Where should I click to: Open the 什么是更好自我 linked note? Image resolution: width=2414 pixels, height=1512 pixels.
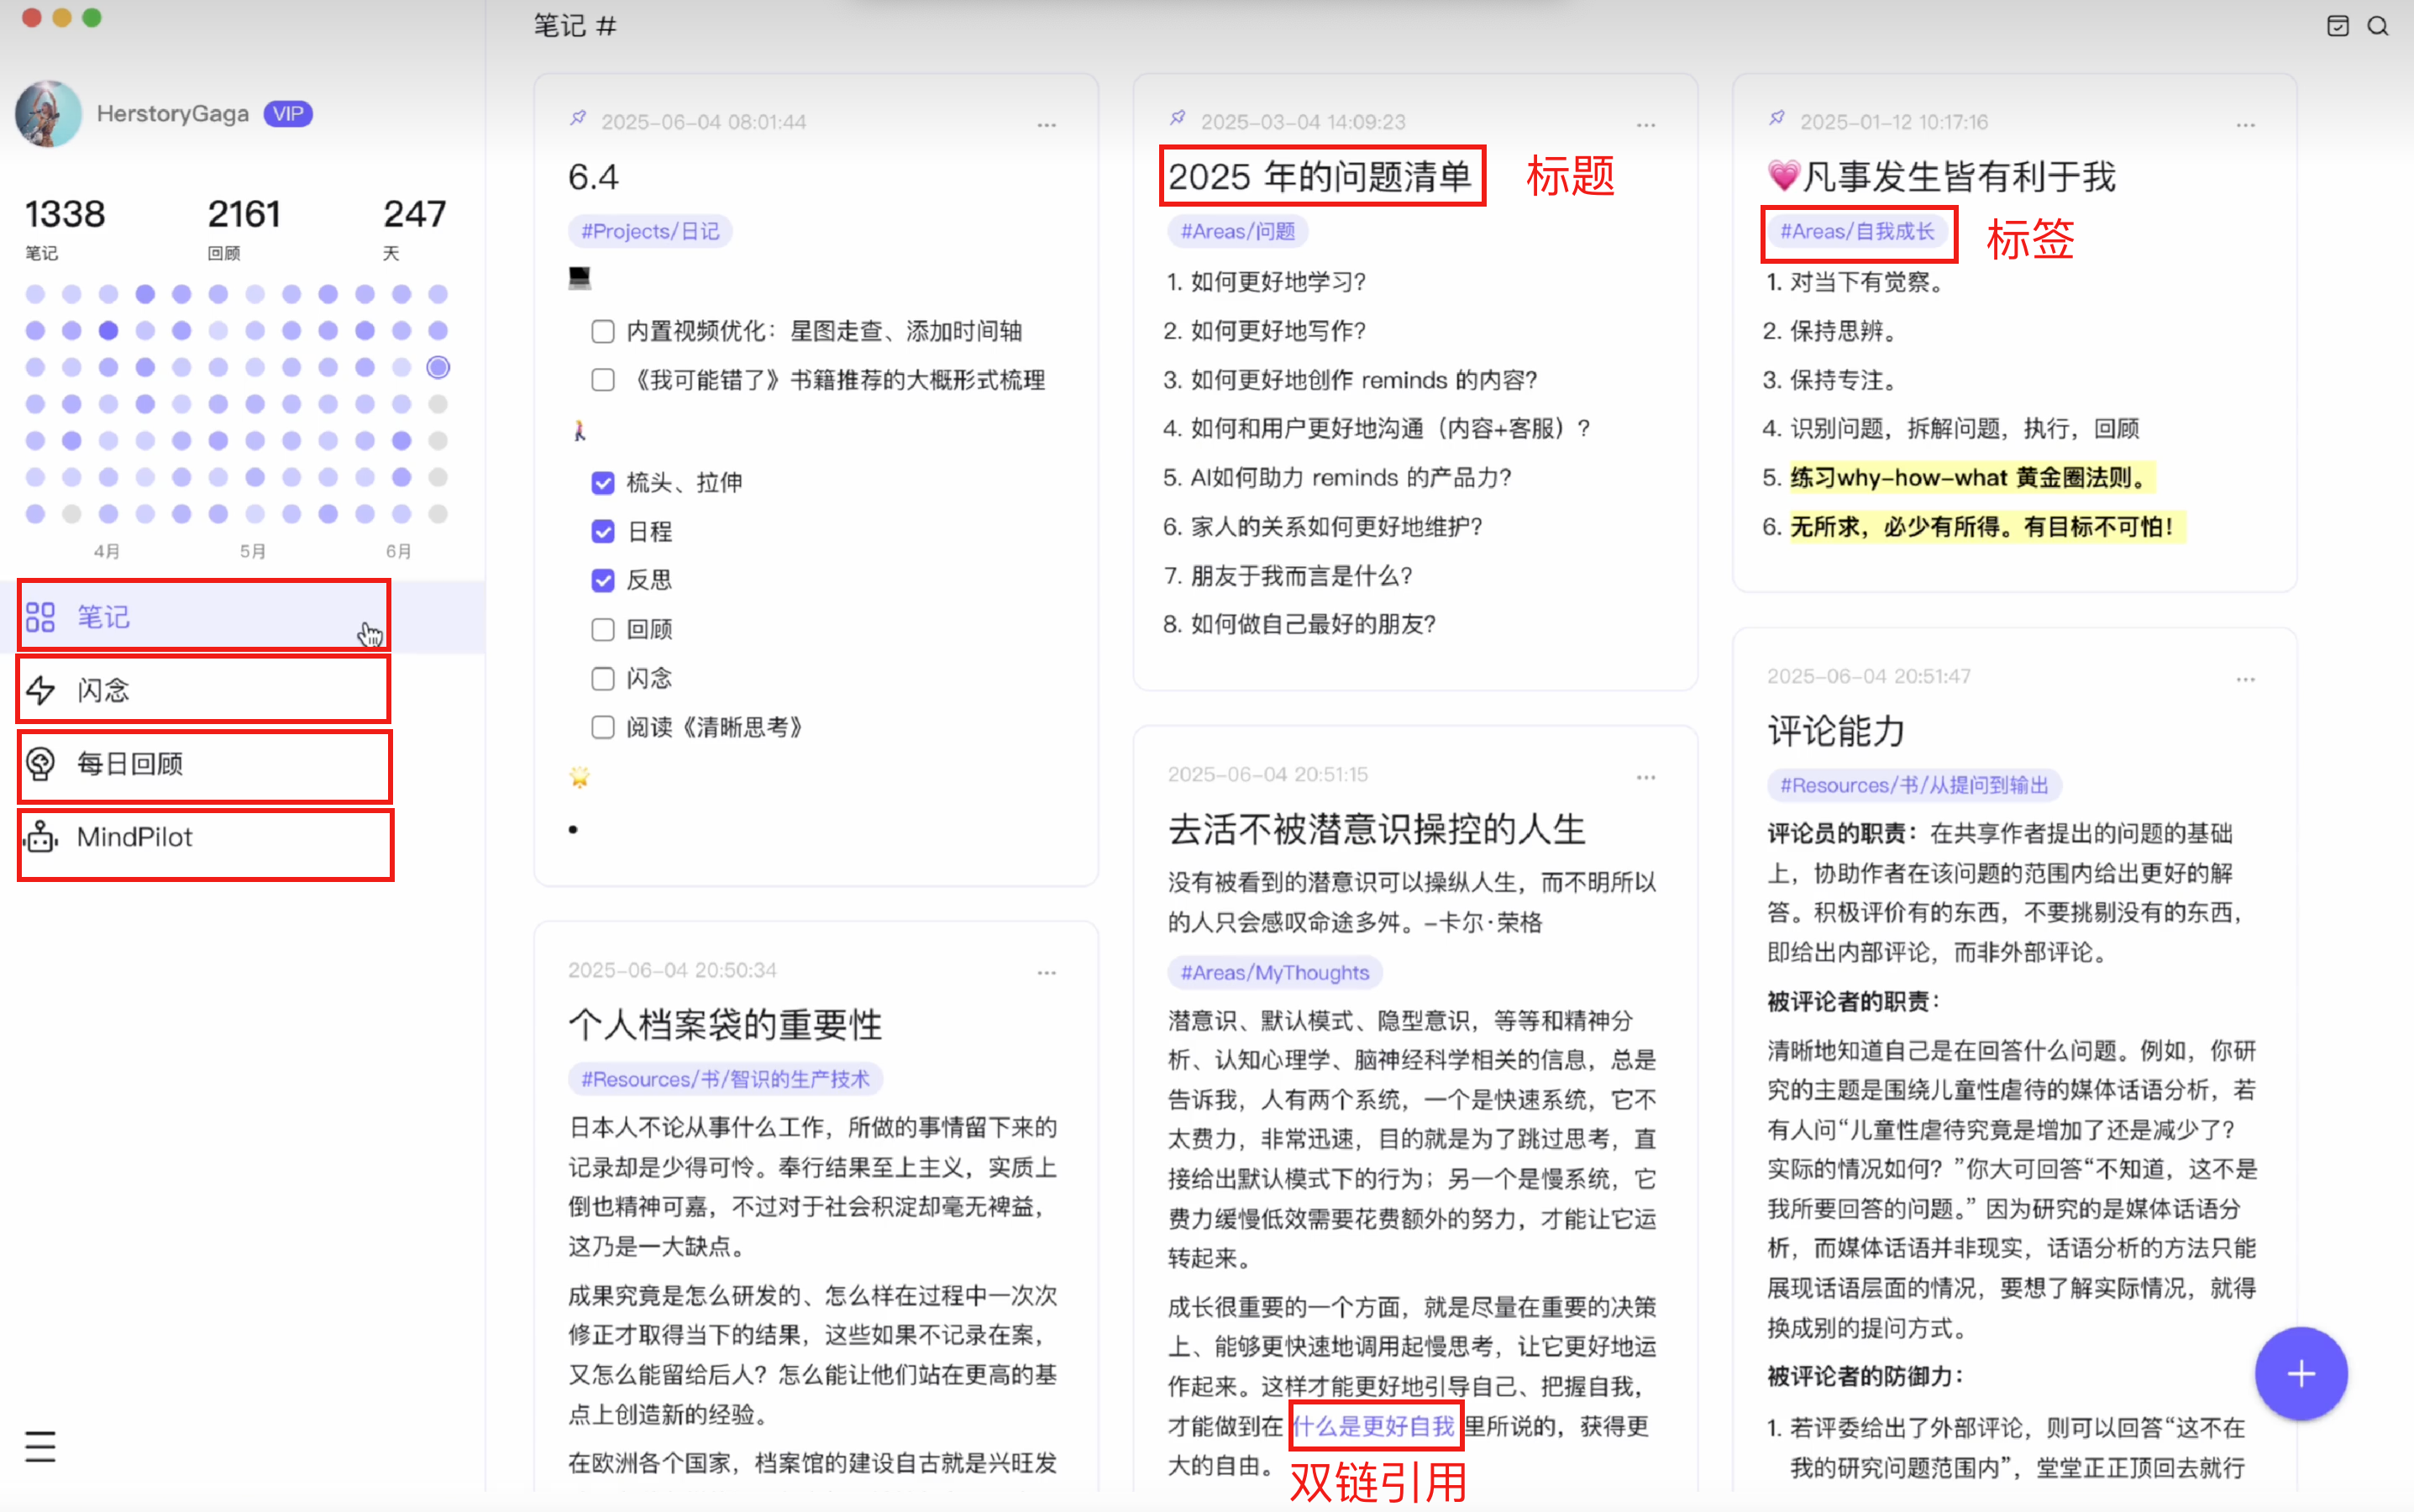coord(1373,1426)
